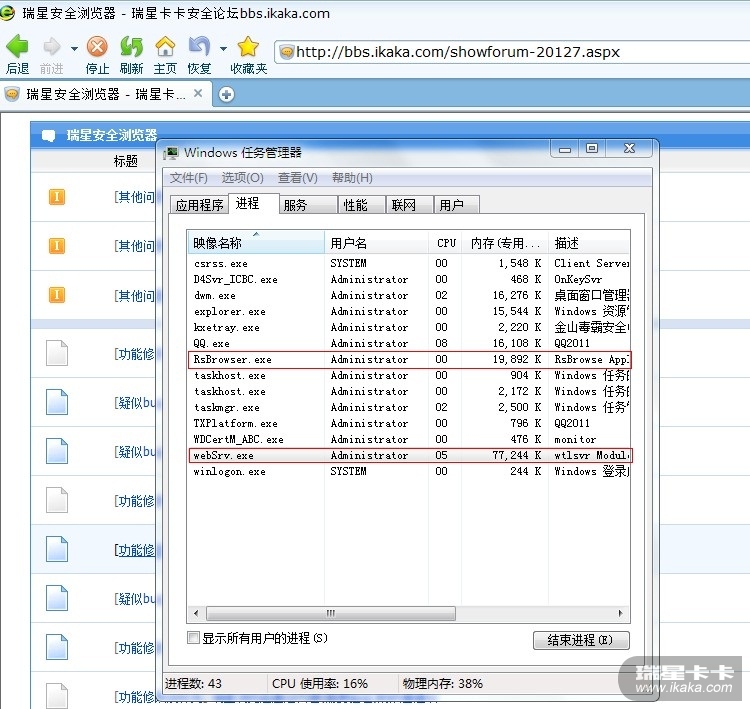Select the dwm.exe process
This screenshot has width=750, height=709.
tap(409, 295)
